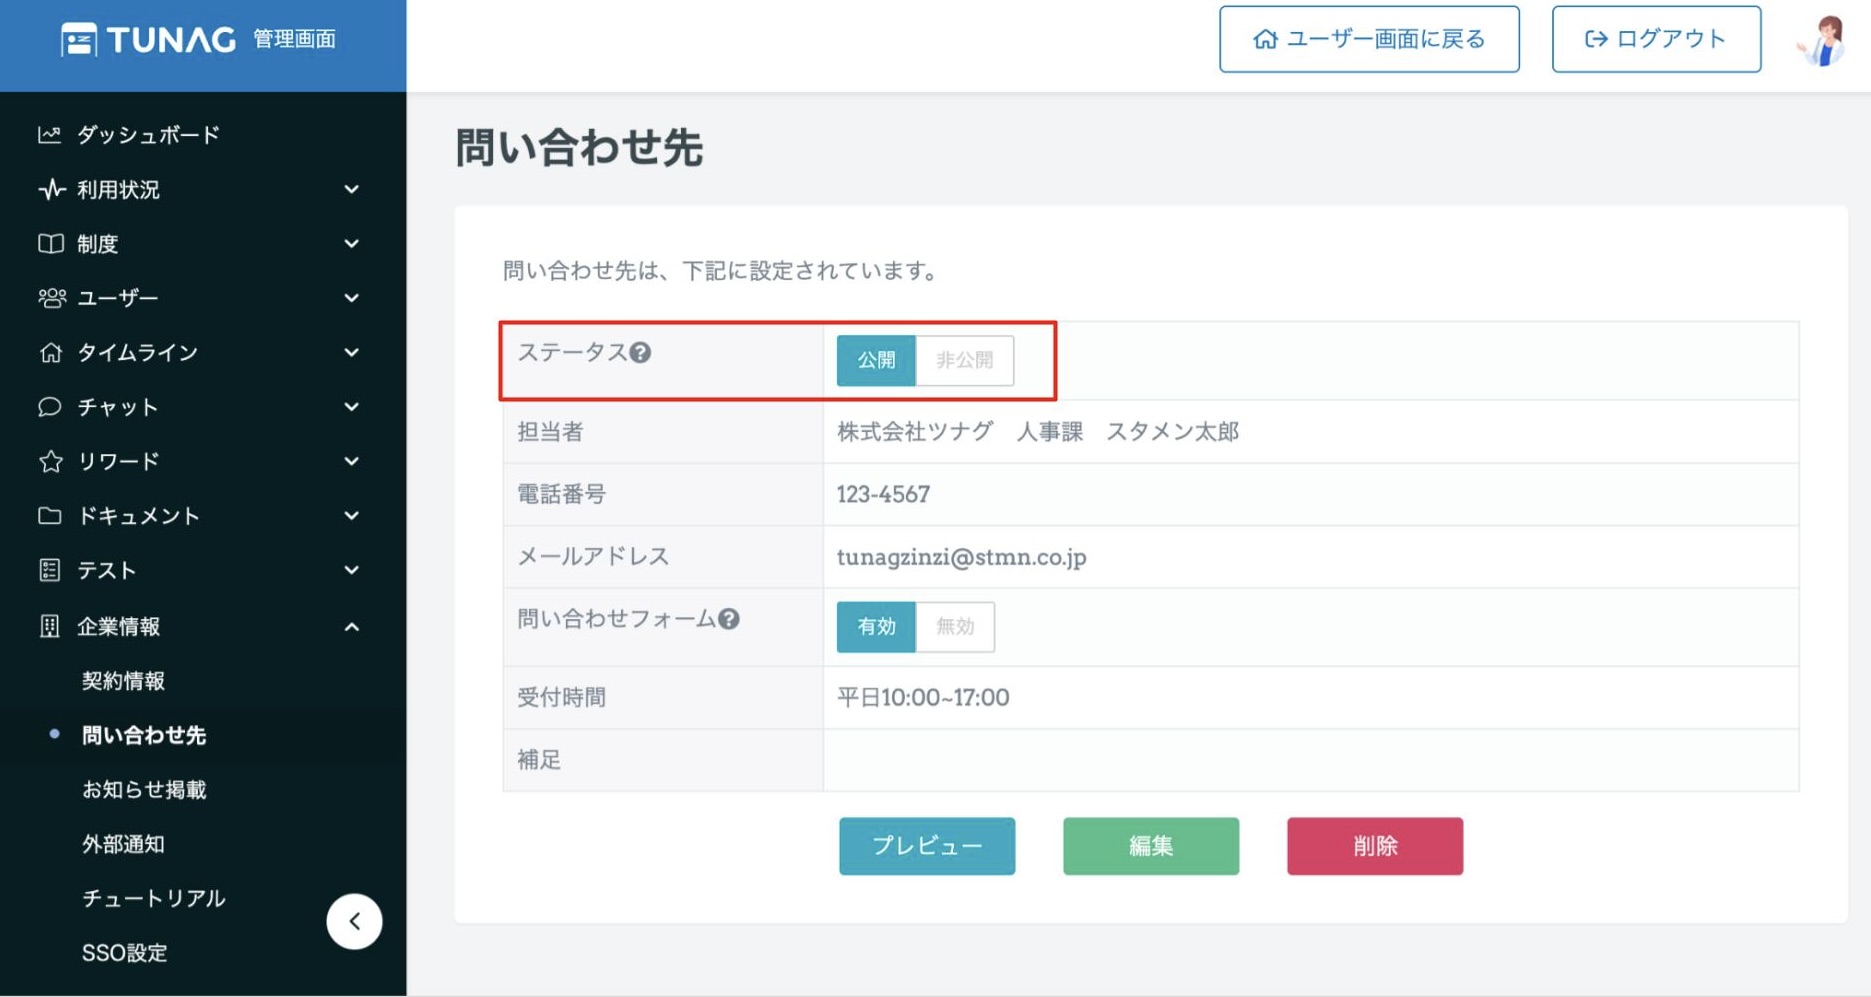This screenshot has height=997, width=1871.
Task: Expand the 利用状況 chevron
Action: tap(351, 189)
